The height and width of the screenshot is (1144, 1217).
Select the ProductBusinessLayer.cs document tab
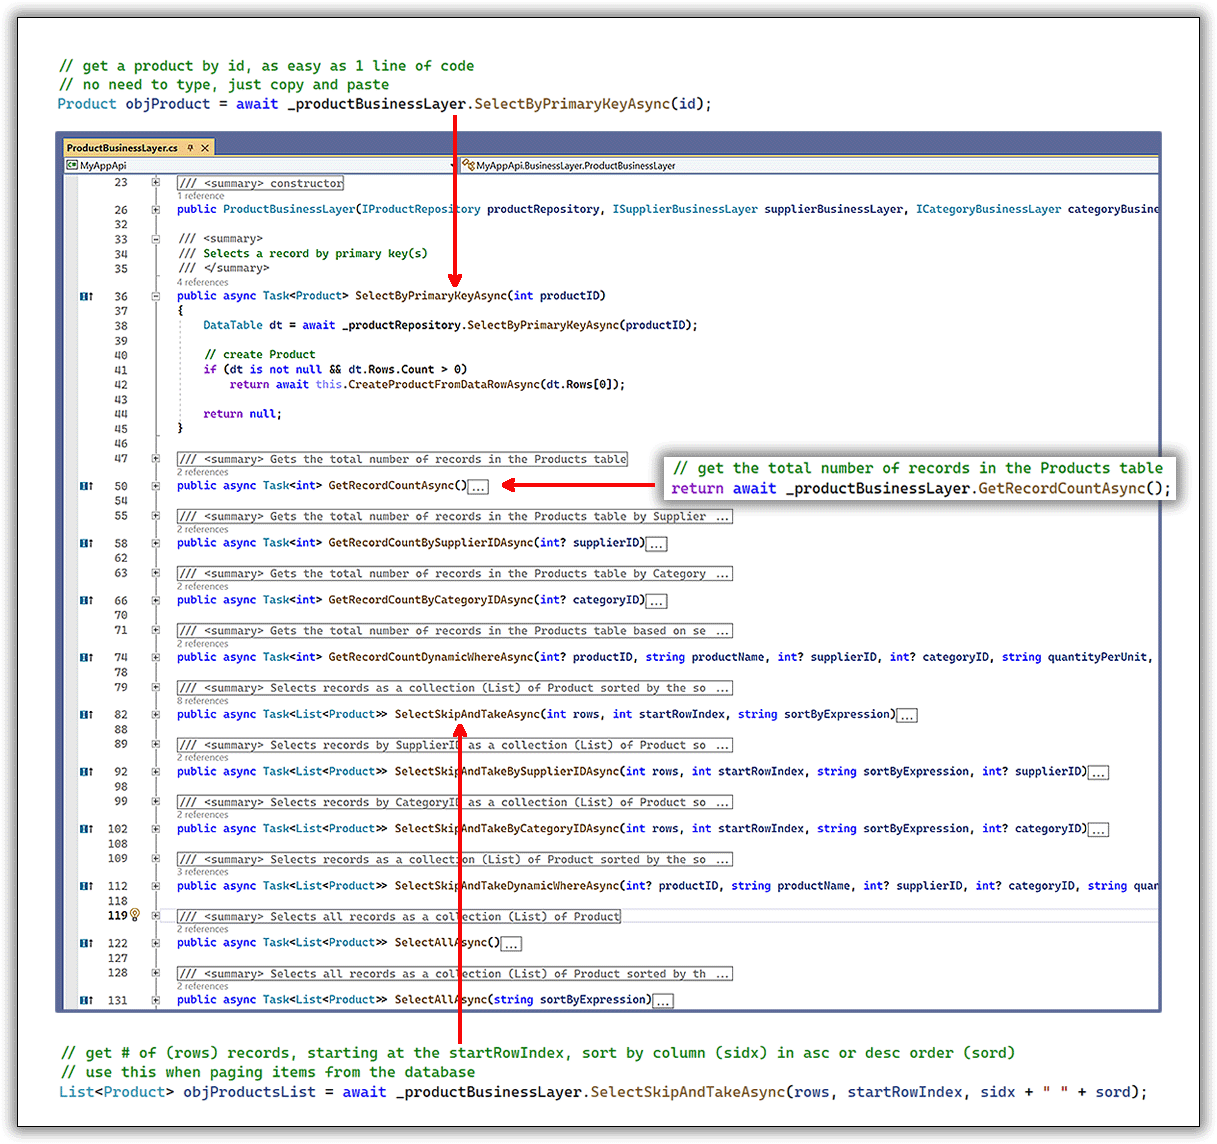(120, 146)
